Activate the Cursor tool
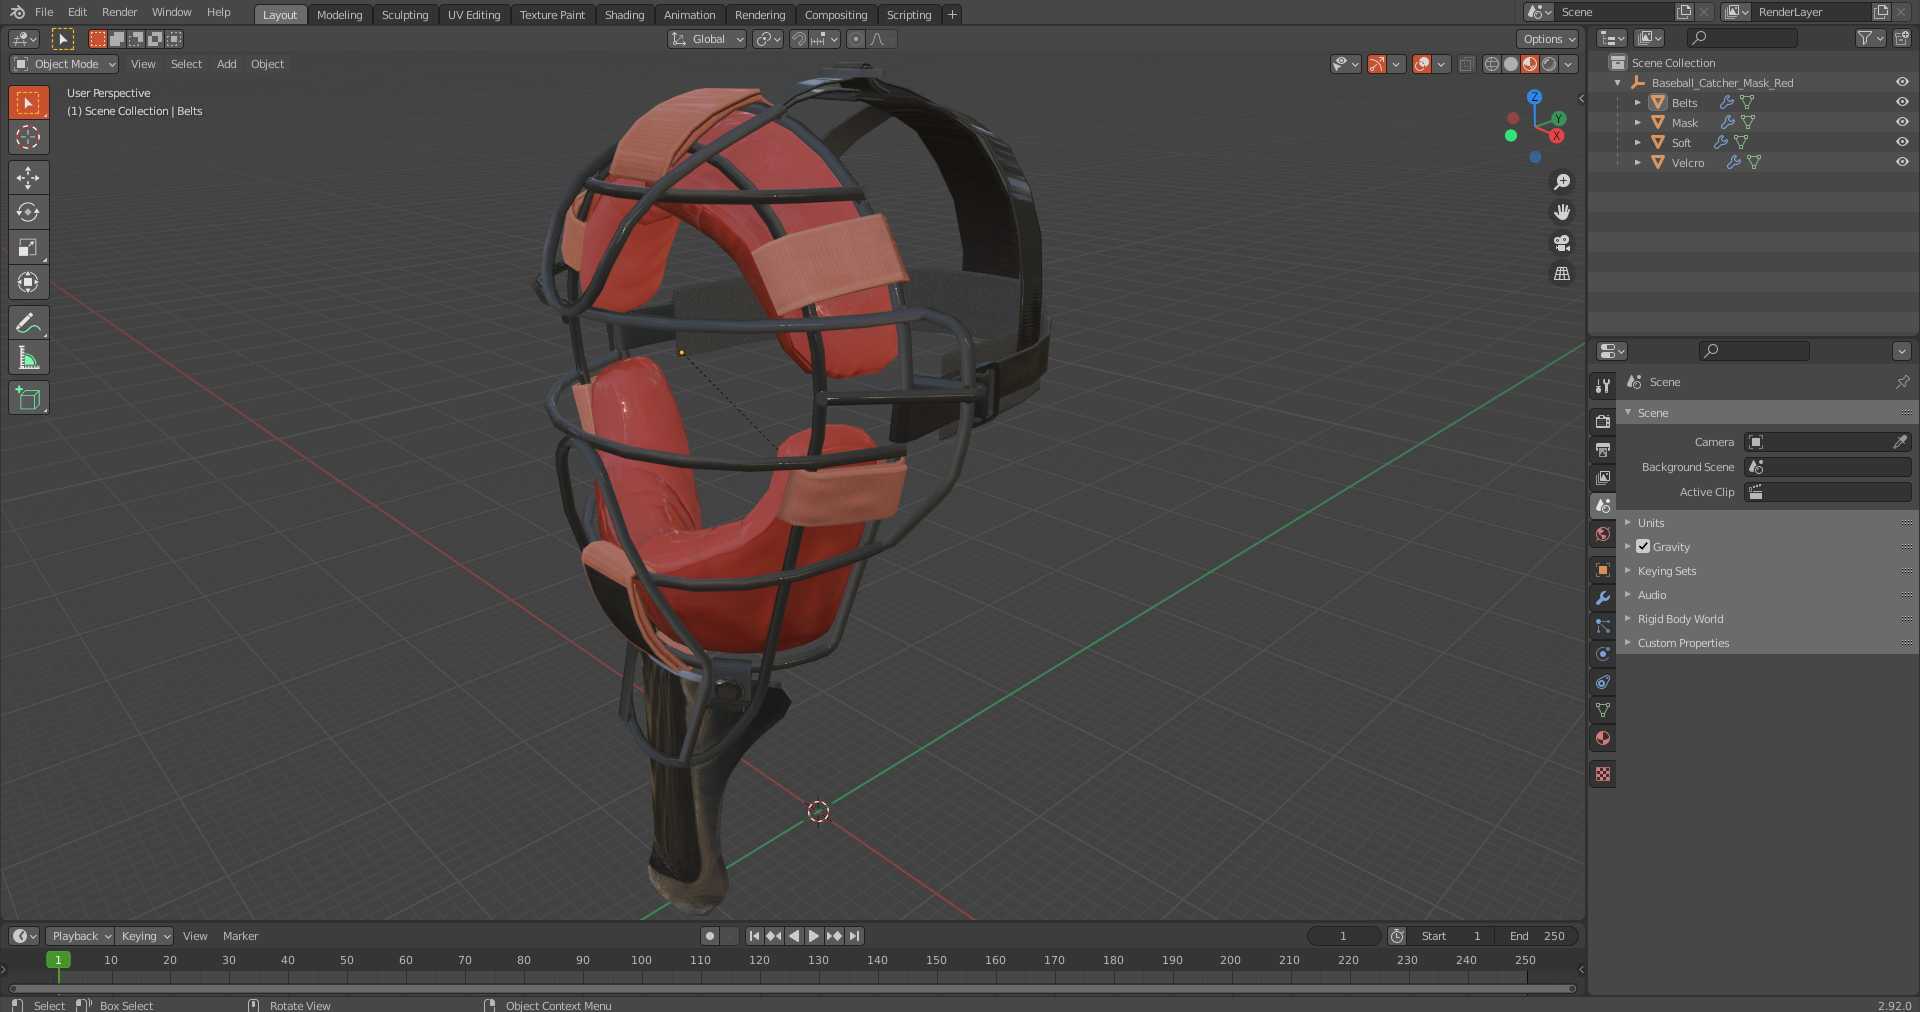 point(28,137)
